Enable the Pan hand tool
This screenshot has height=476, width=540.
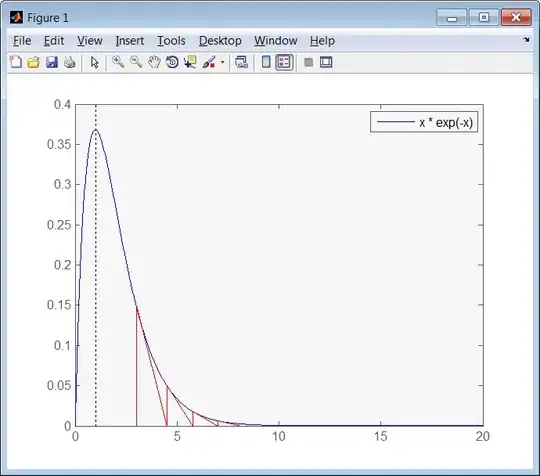click(x=154, y=62)
